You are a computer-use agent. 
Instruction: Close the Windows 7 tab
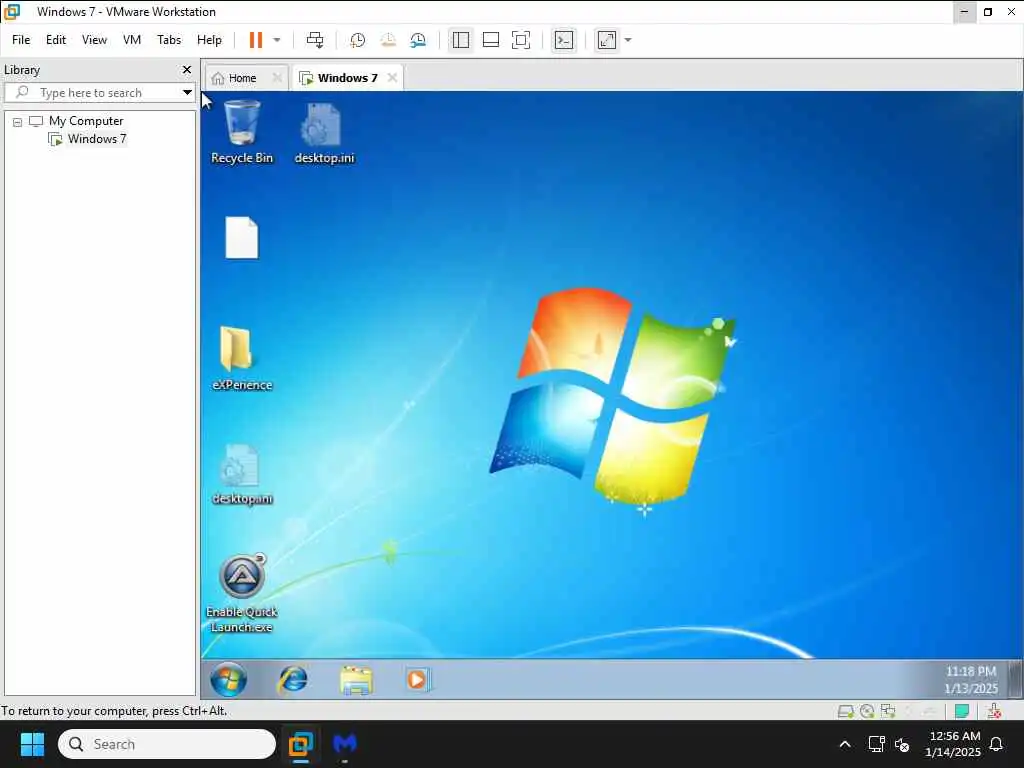(392, 78)
